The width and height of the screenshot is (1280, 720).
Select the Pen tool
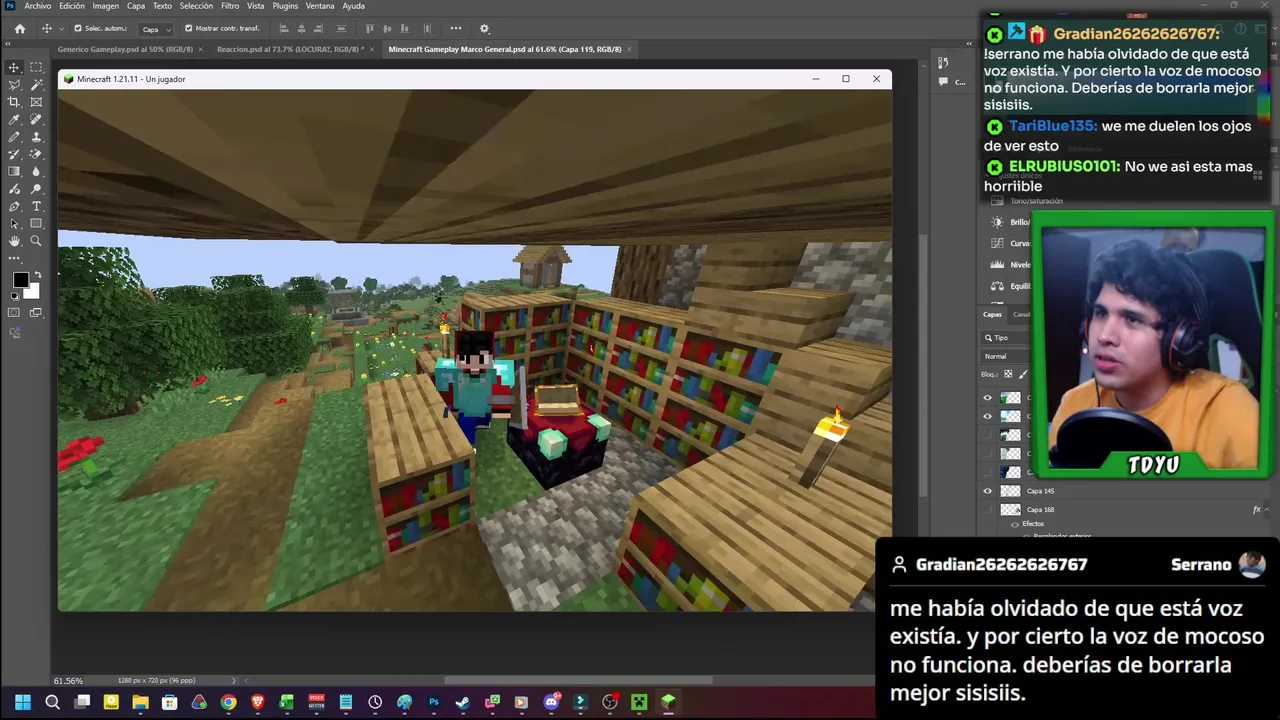14,206
